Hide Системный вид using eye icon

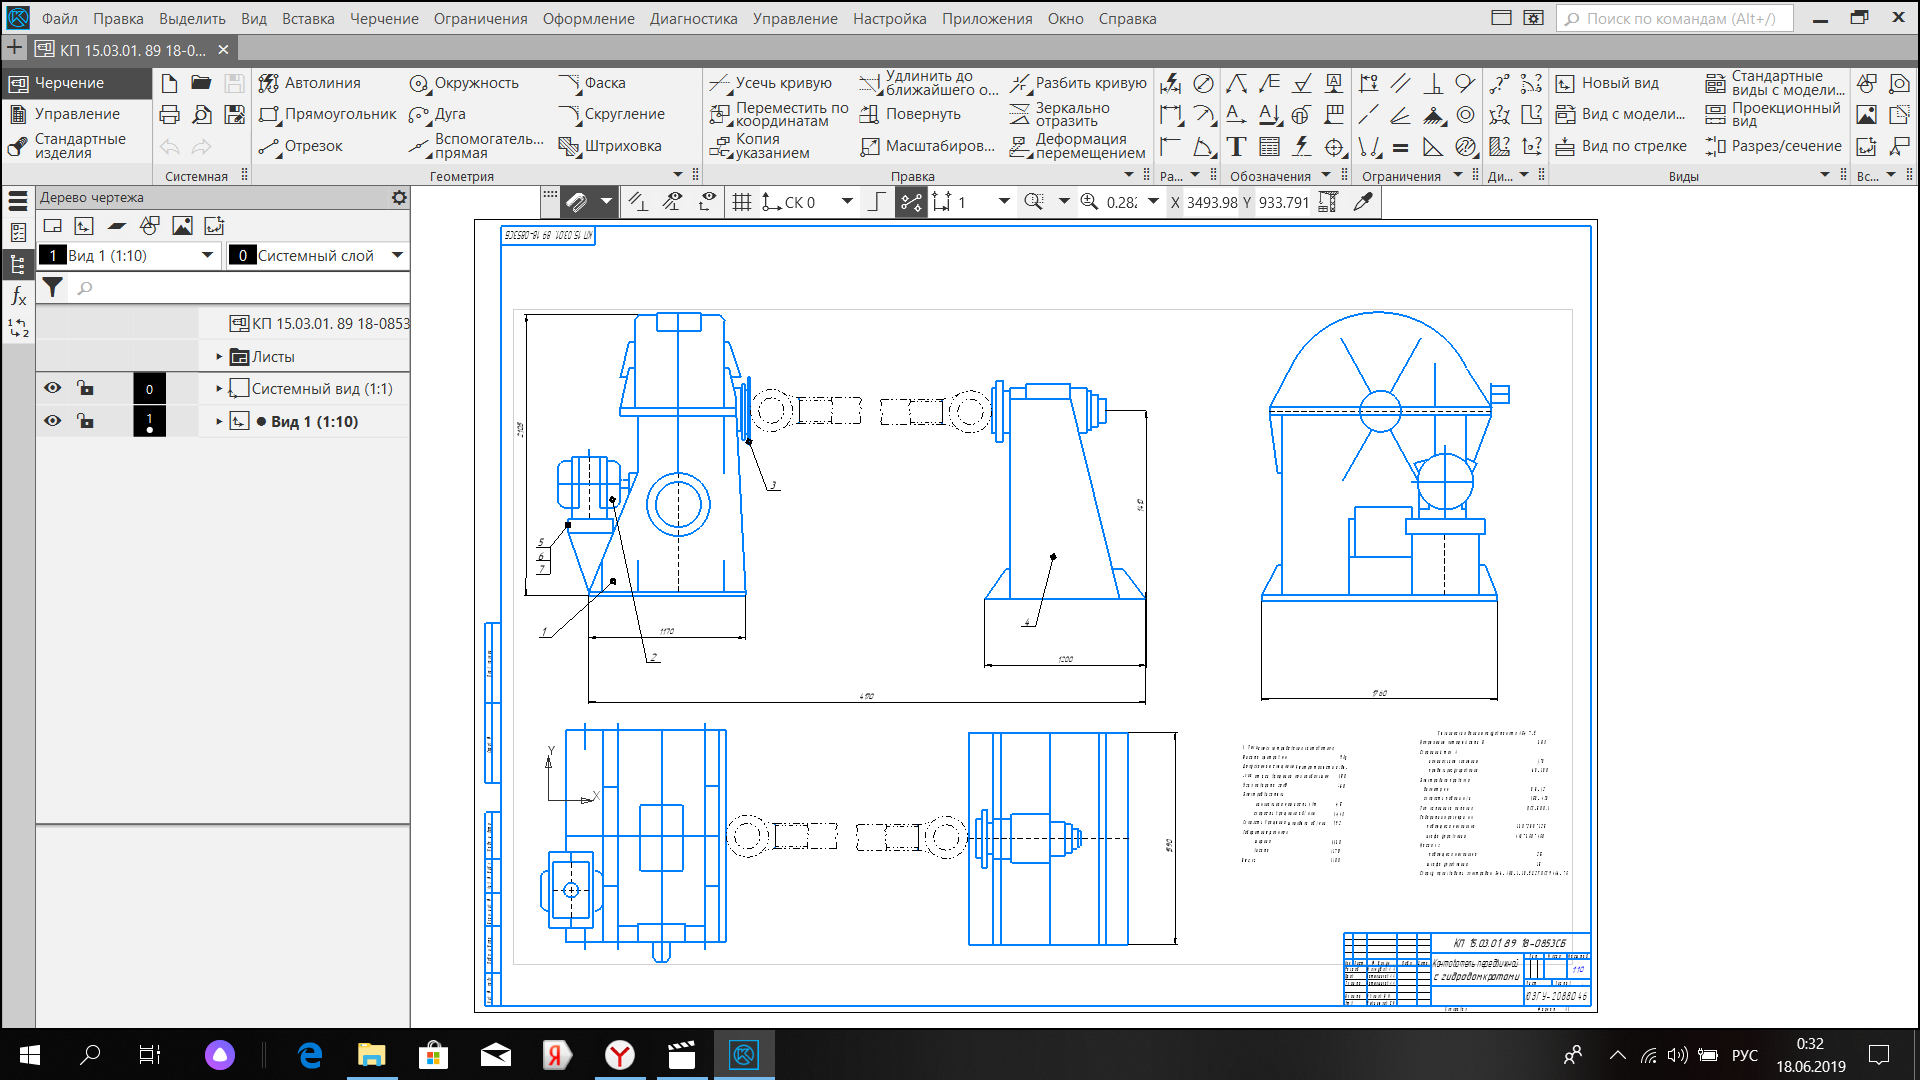(53, 388)
